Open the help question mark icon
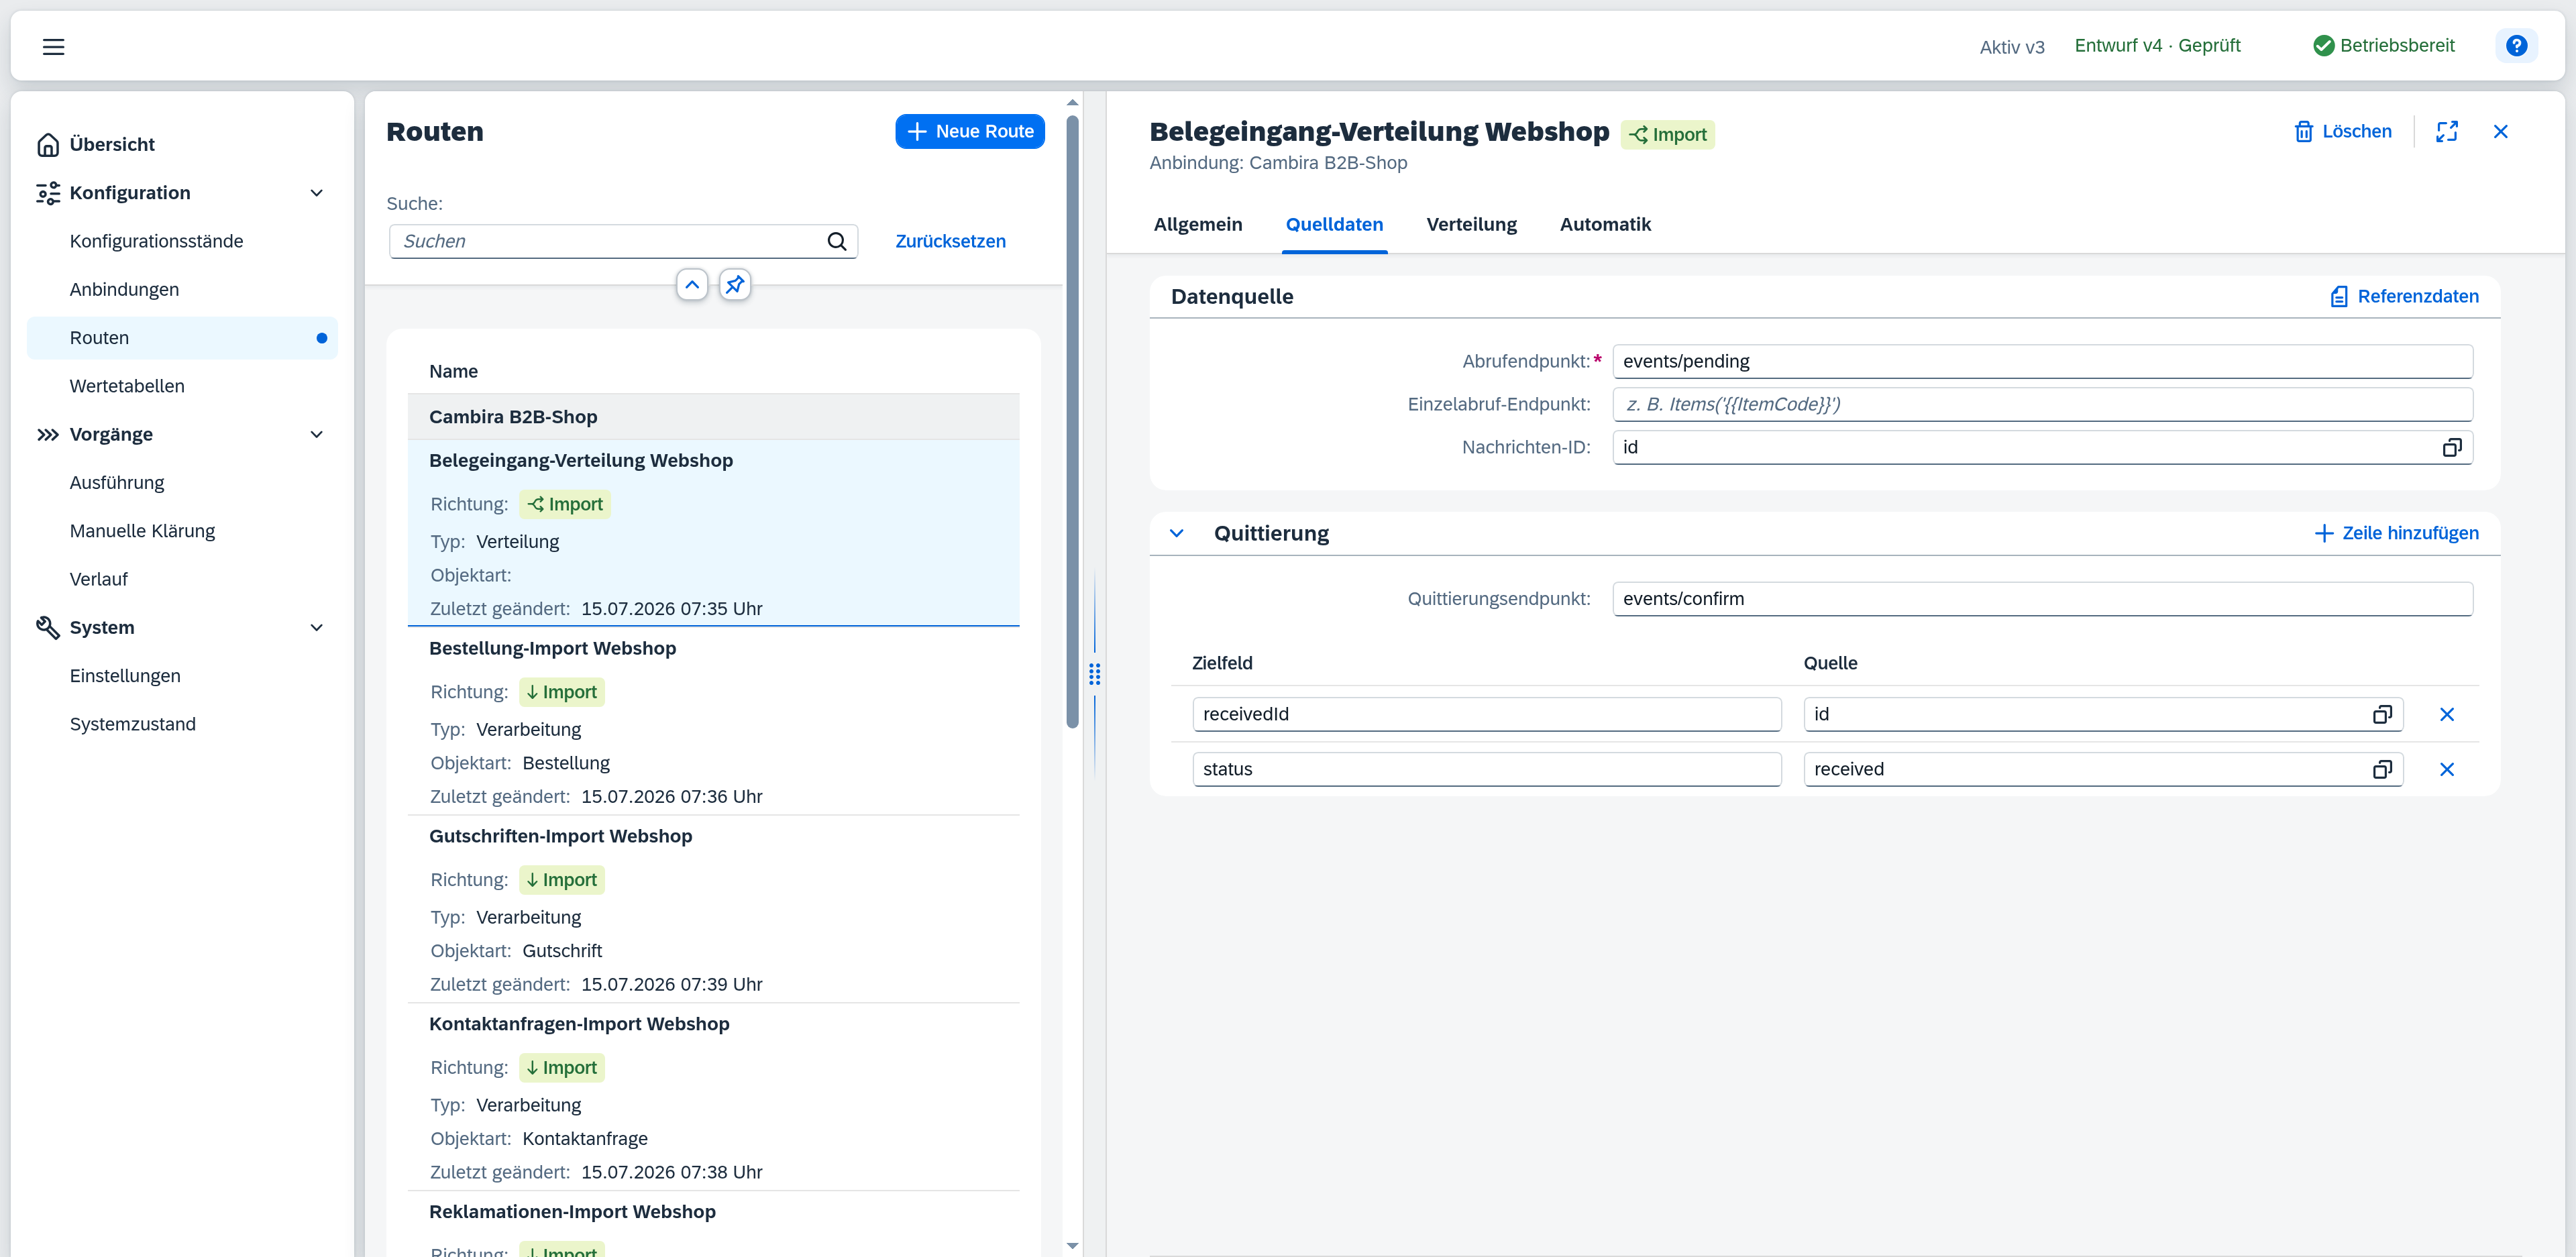2576x1257 pixels. [2516, 46]
